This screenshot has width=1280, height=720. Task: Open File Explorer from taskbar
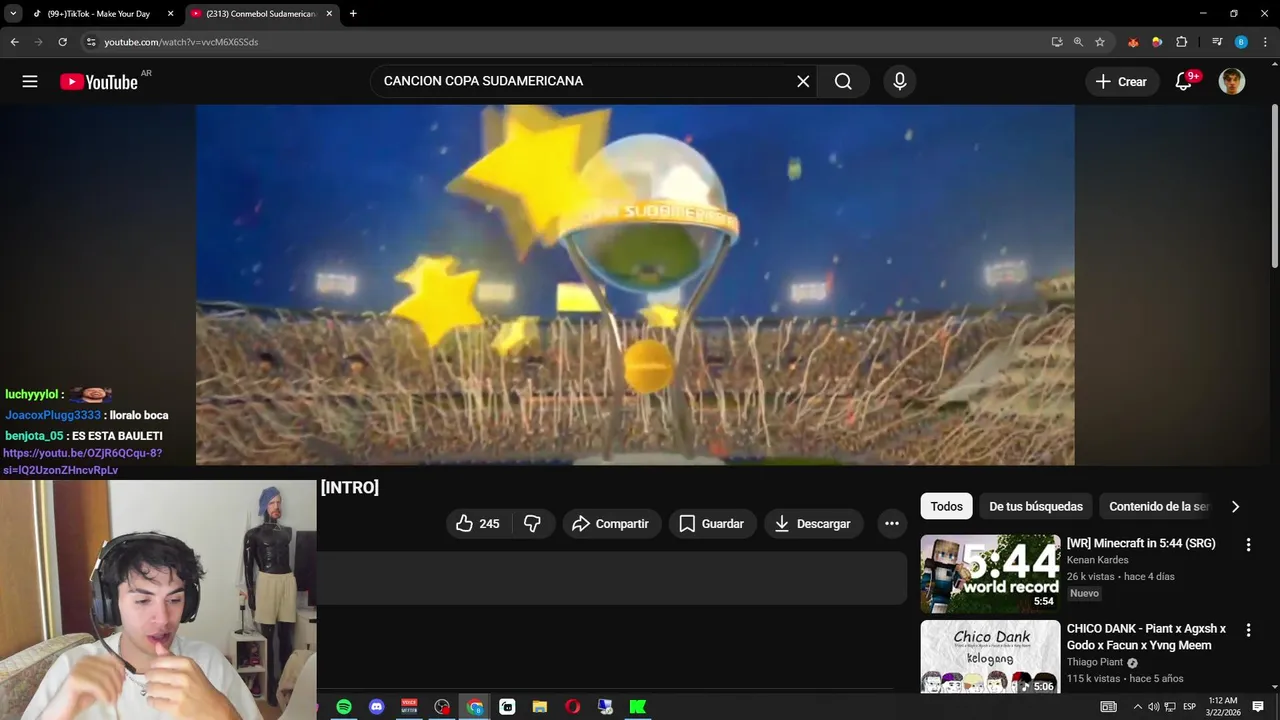540,707
